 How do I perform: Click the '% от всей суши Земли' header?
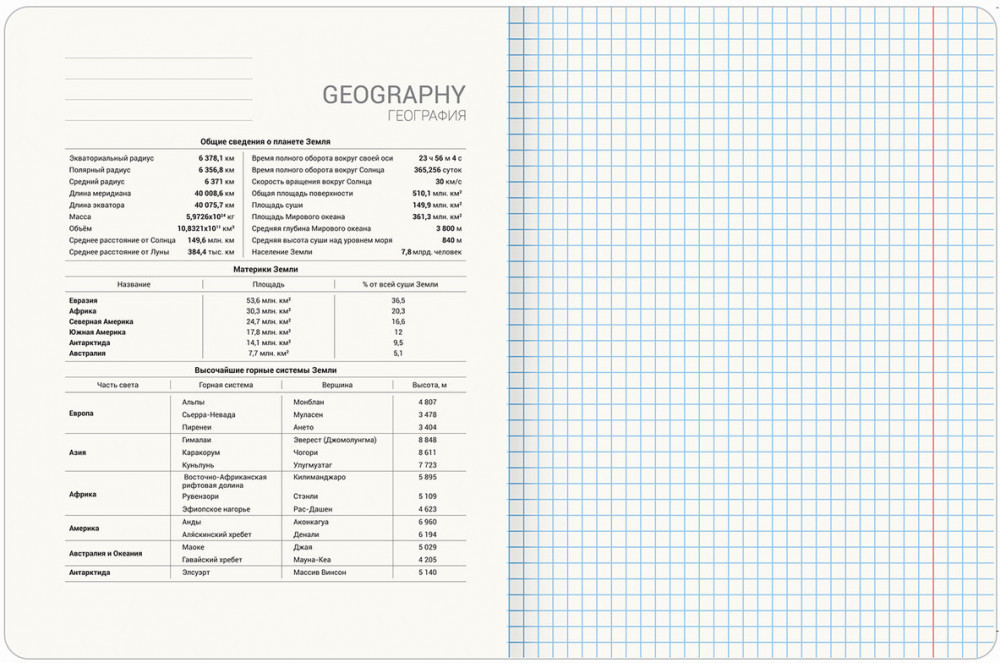(399, 285)
